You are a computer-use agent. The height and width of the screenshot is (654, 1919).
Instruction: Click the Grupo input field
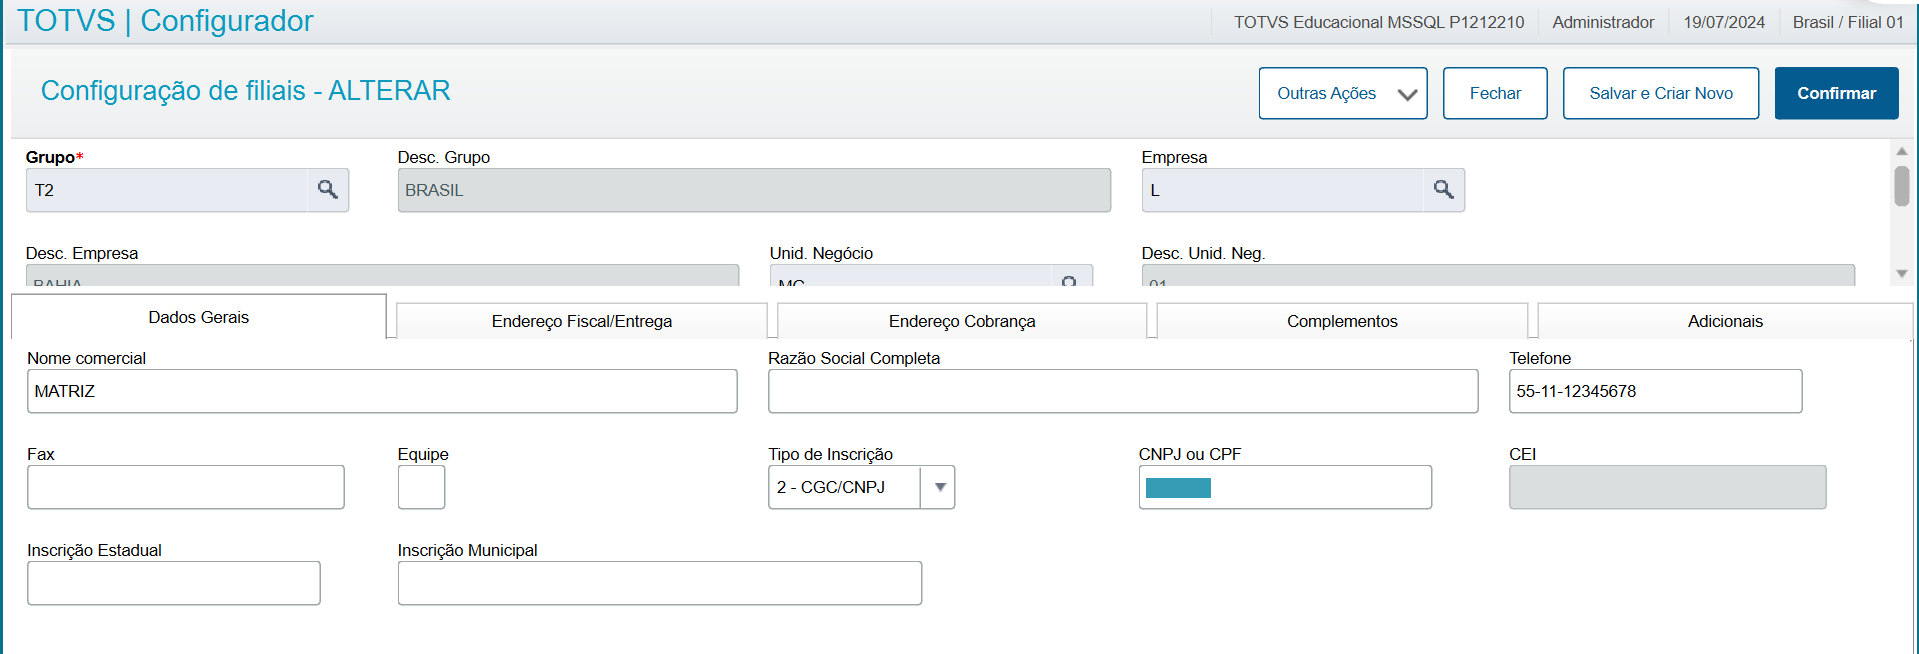click(166, 190)
